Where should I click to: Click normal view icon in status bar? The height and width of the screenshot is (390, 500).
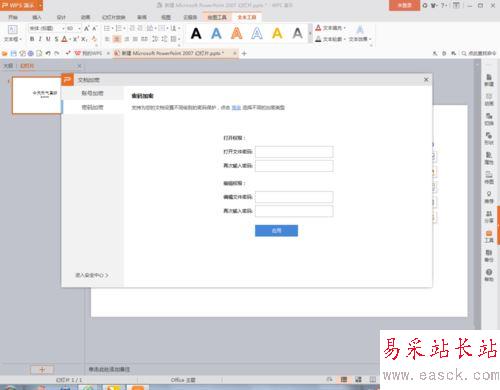[x=344, y=380]
